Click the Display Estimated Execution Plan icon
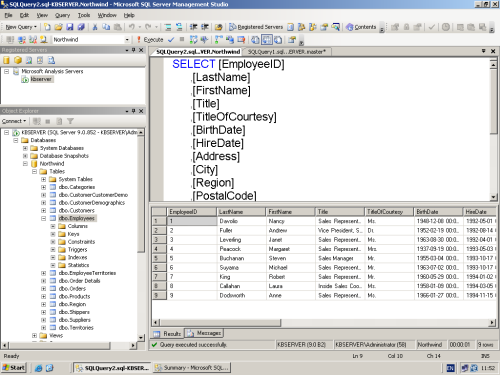 194,40
